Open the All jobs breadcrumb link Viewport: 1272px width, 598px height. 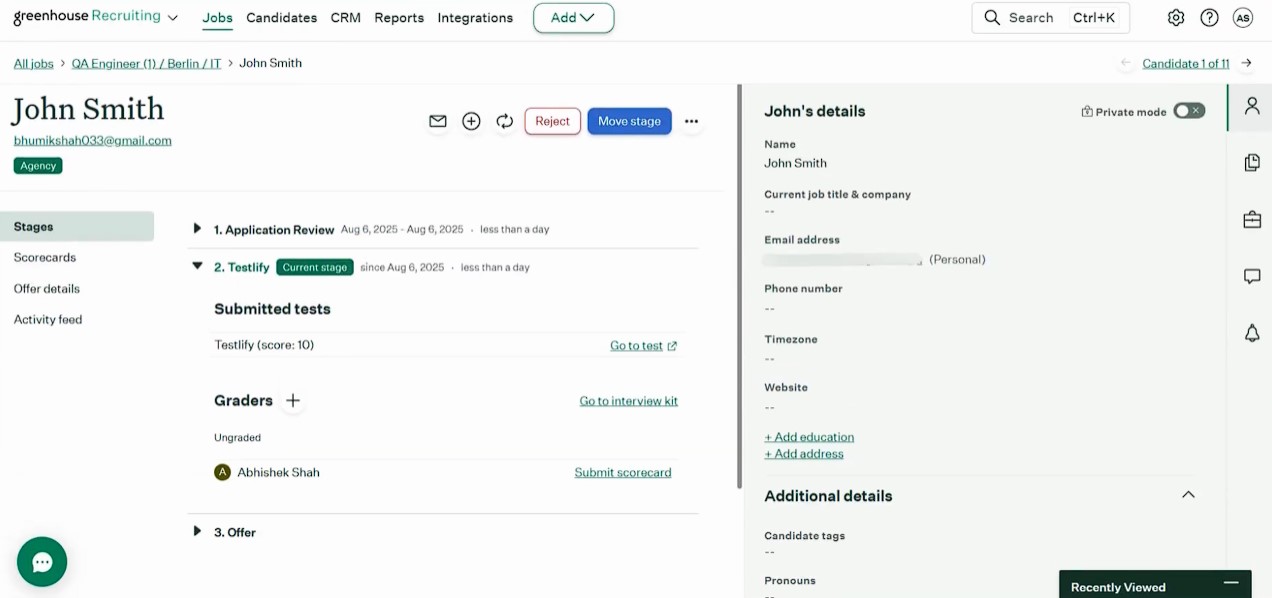tap(33, 63)
